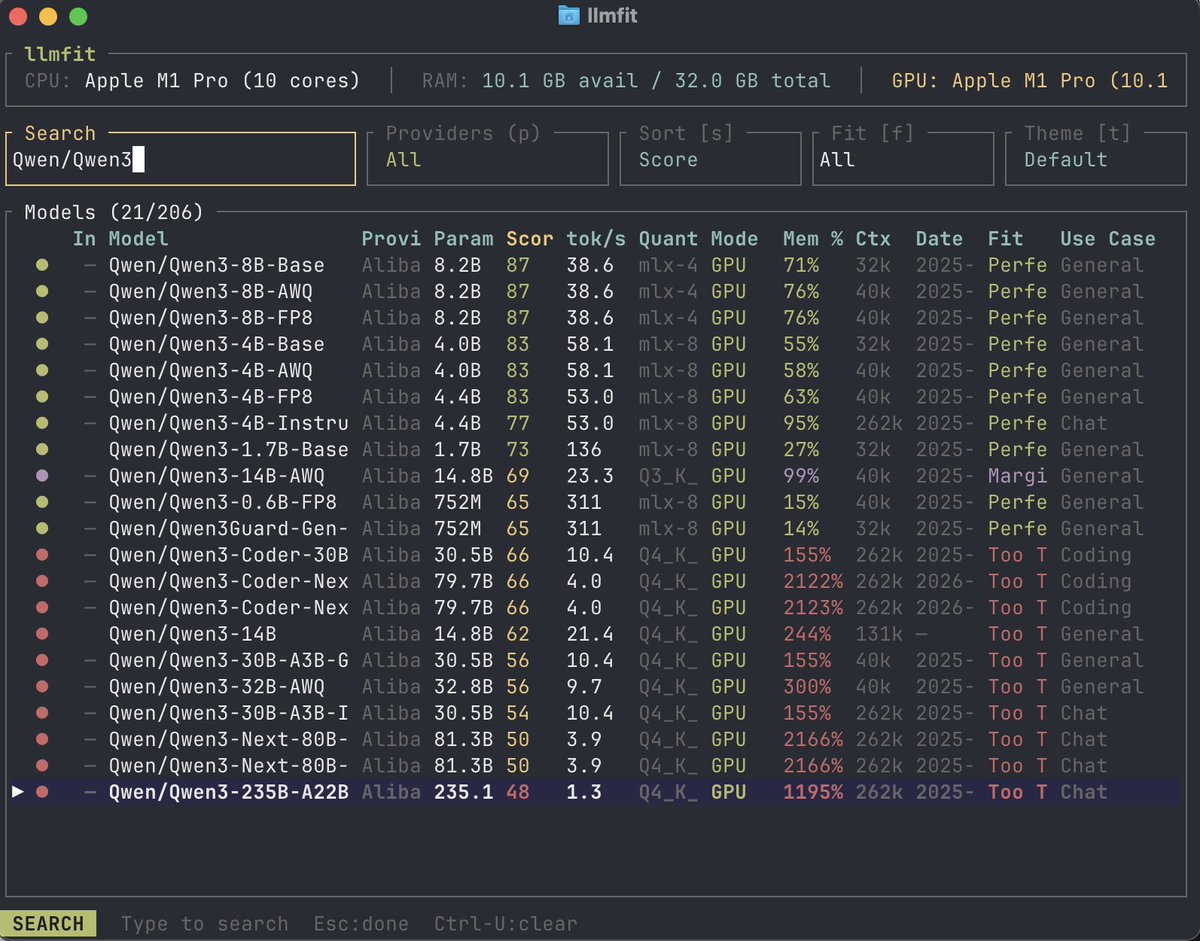Click the GPU Apple M1 Pro readout
Image resolution: width=1200 pixels, height=941 pixels.
click(1029, 81)
